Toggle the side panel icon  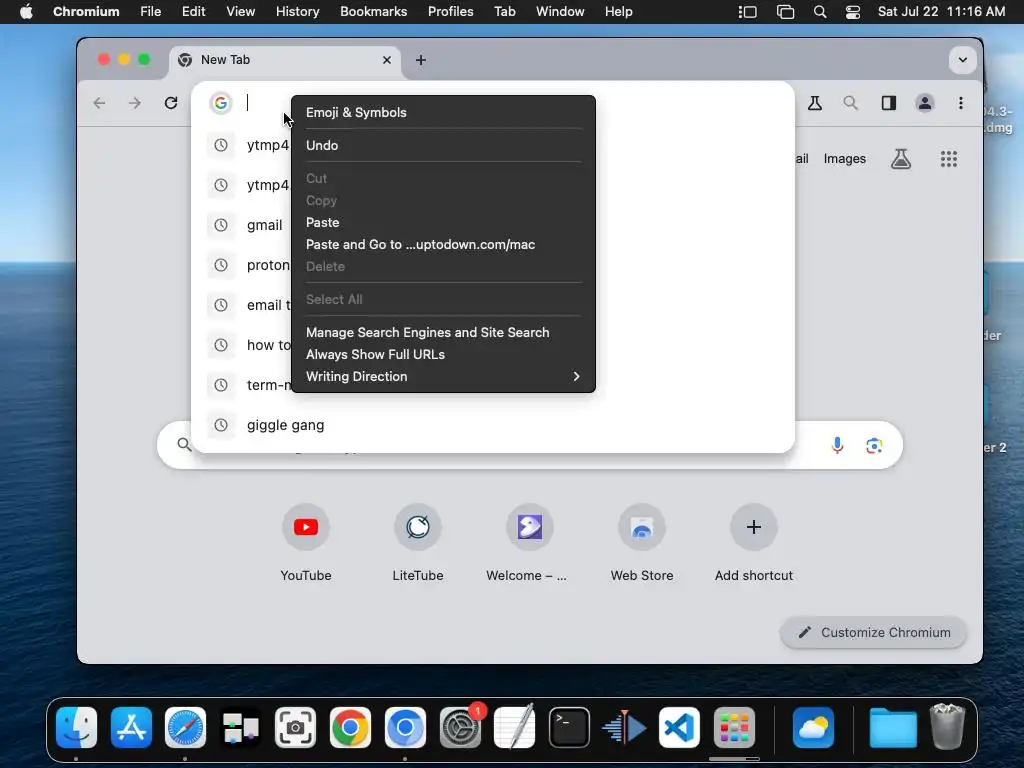click(x=888, y=103)
